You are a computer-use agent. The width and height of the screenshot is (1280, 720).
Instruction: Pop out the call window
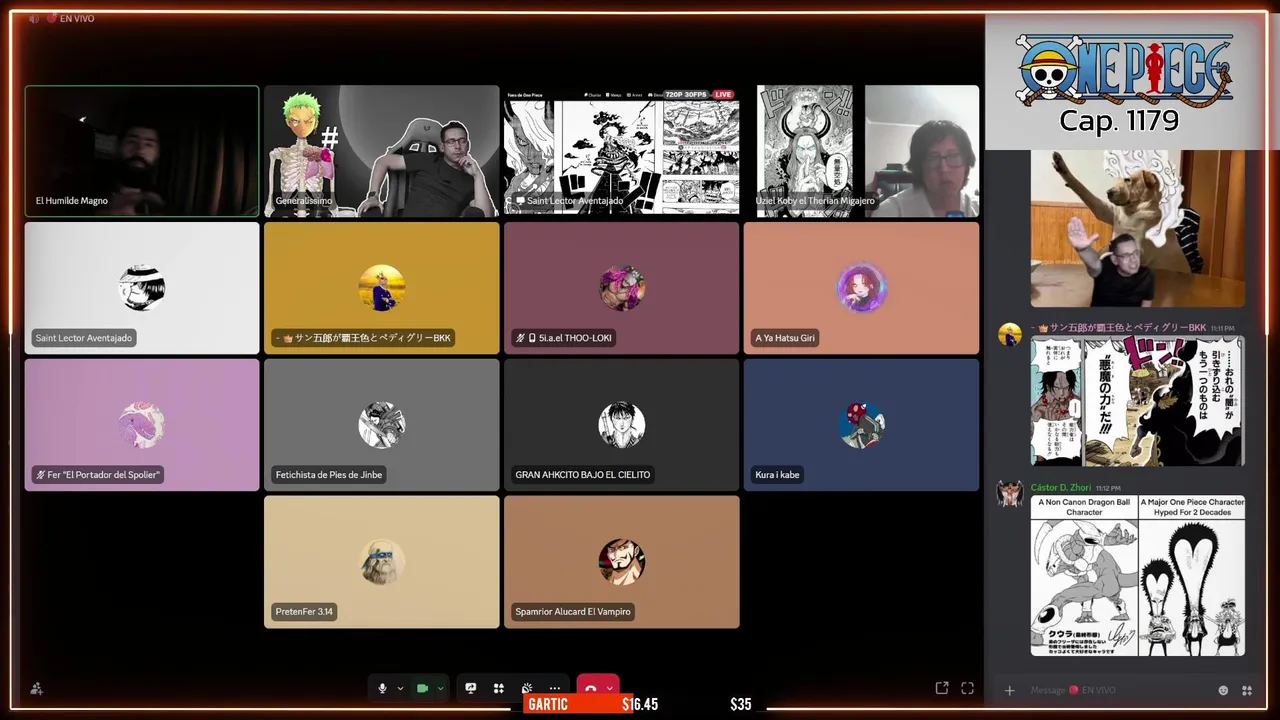coord(941,688)
